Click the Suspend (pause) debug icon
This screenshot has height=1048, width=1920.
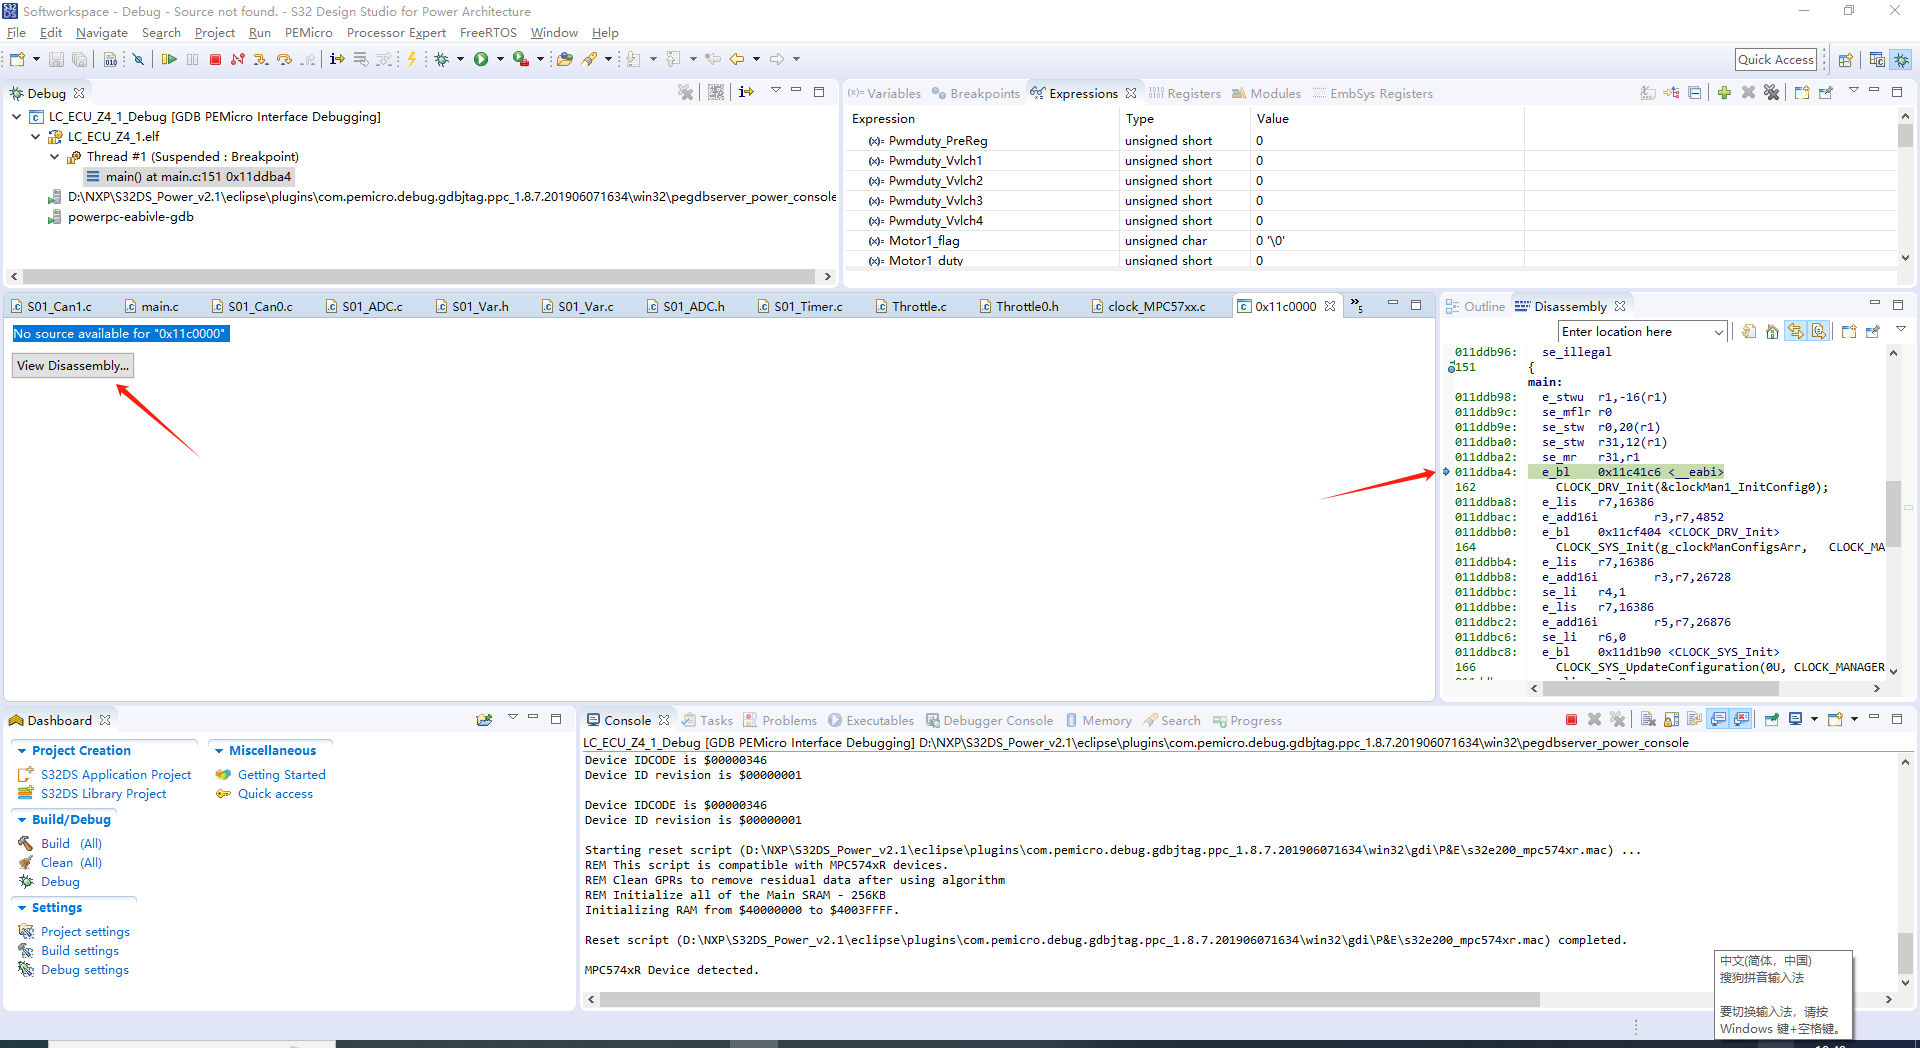coord(192,58)
